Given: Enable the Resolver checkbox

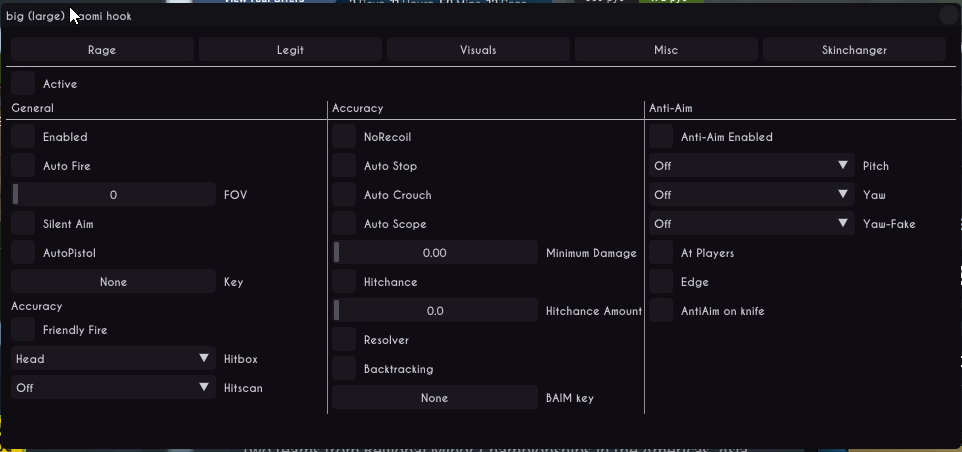Looking at the screenshot, I should (x=344, y=340).
